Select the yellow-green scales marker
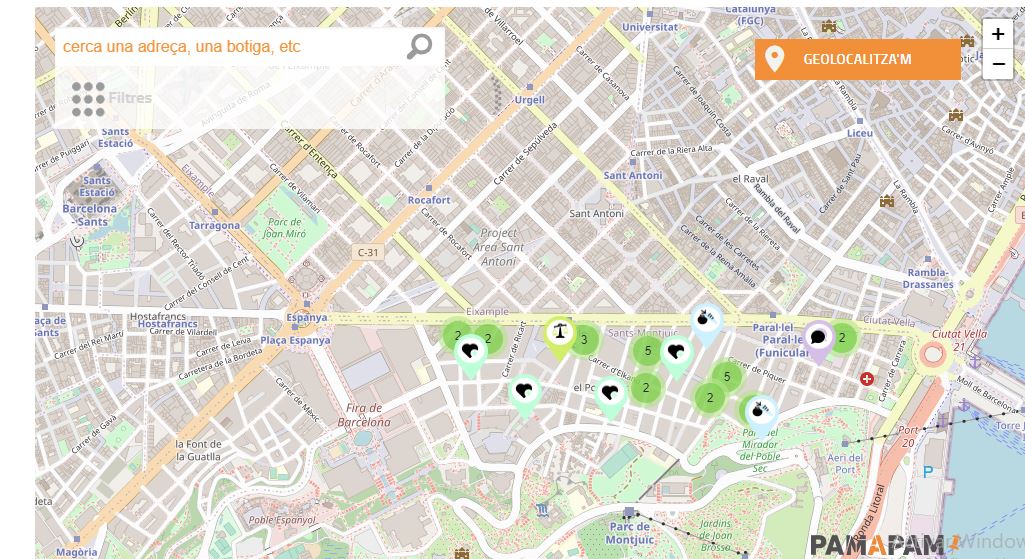This screenshot has height=559, width=1025. click(560, 337)
